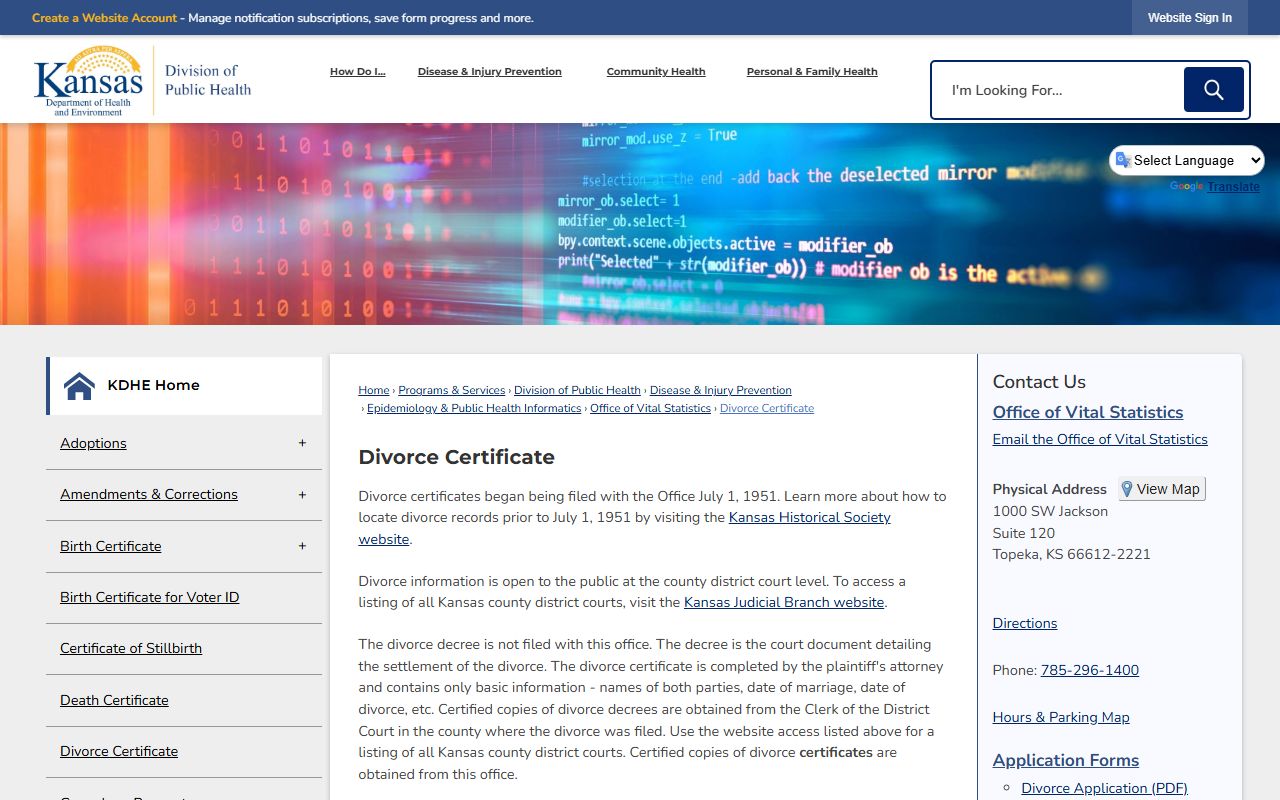The image size is (1280, 800).
Task: Open Birth Certificate sidebar link
Action: 110,546
